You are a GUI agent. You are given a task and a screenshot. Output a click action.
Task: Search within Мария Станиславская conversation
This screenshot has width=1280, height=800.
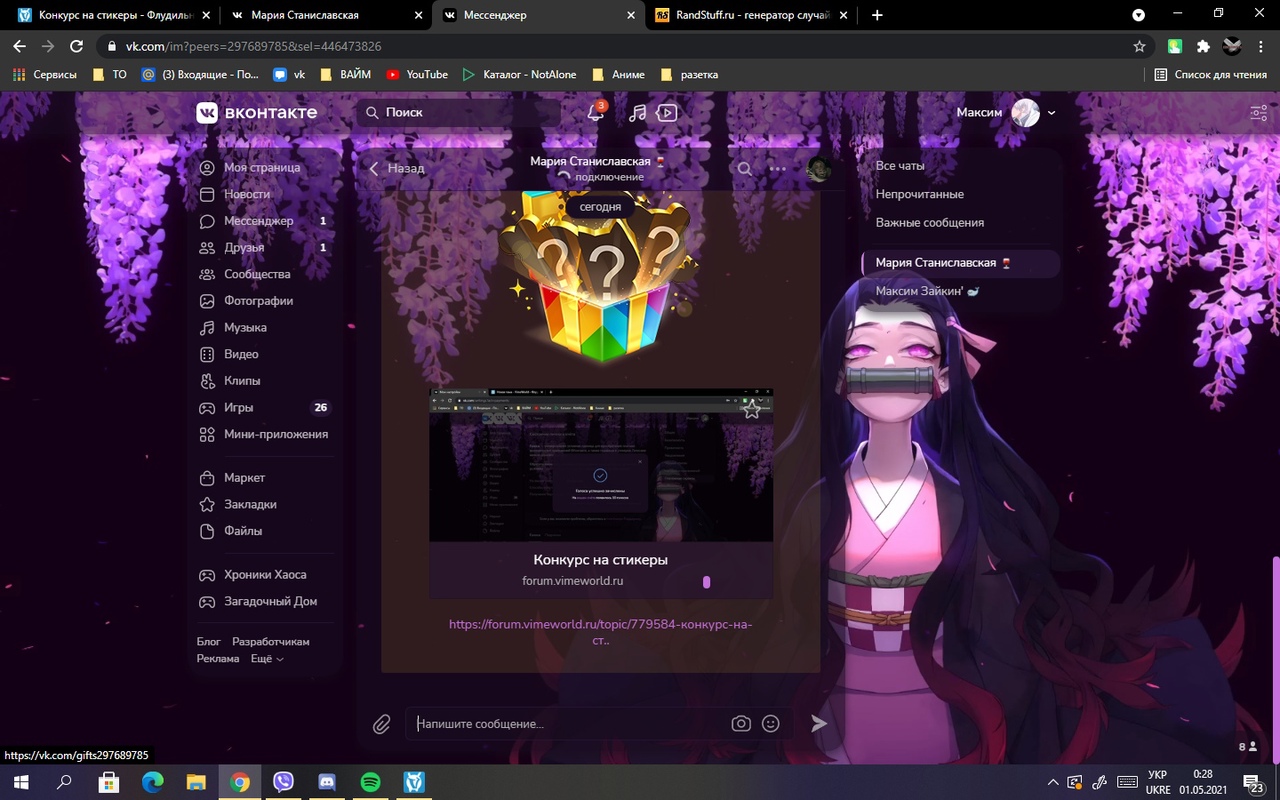(x=744, y=169)
